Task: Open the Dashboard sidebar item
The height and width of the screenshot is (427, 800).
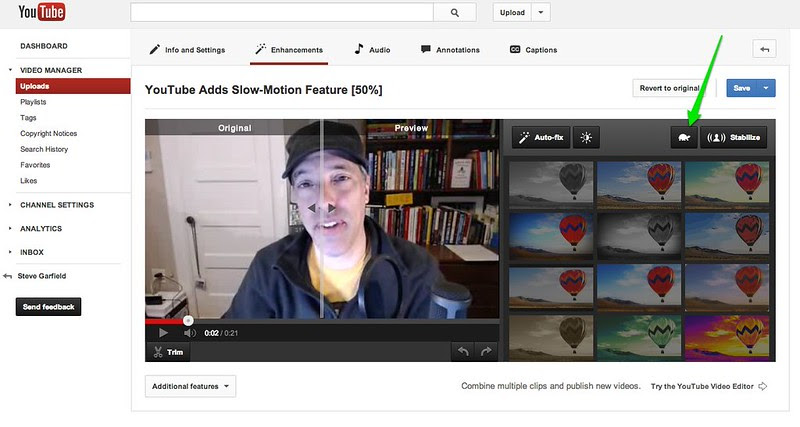Action: (x=44, y=46)
